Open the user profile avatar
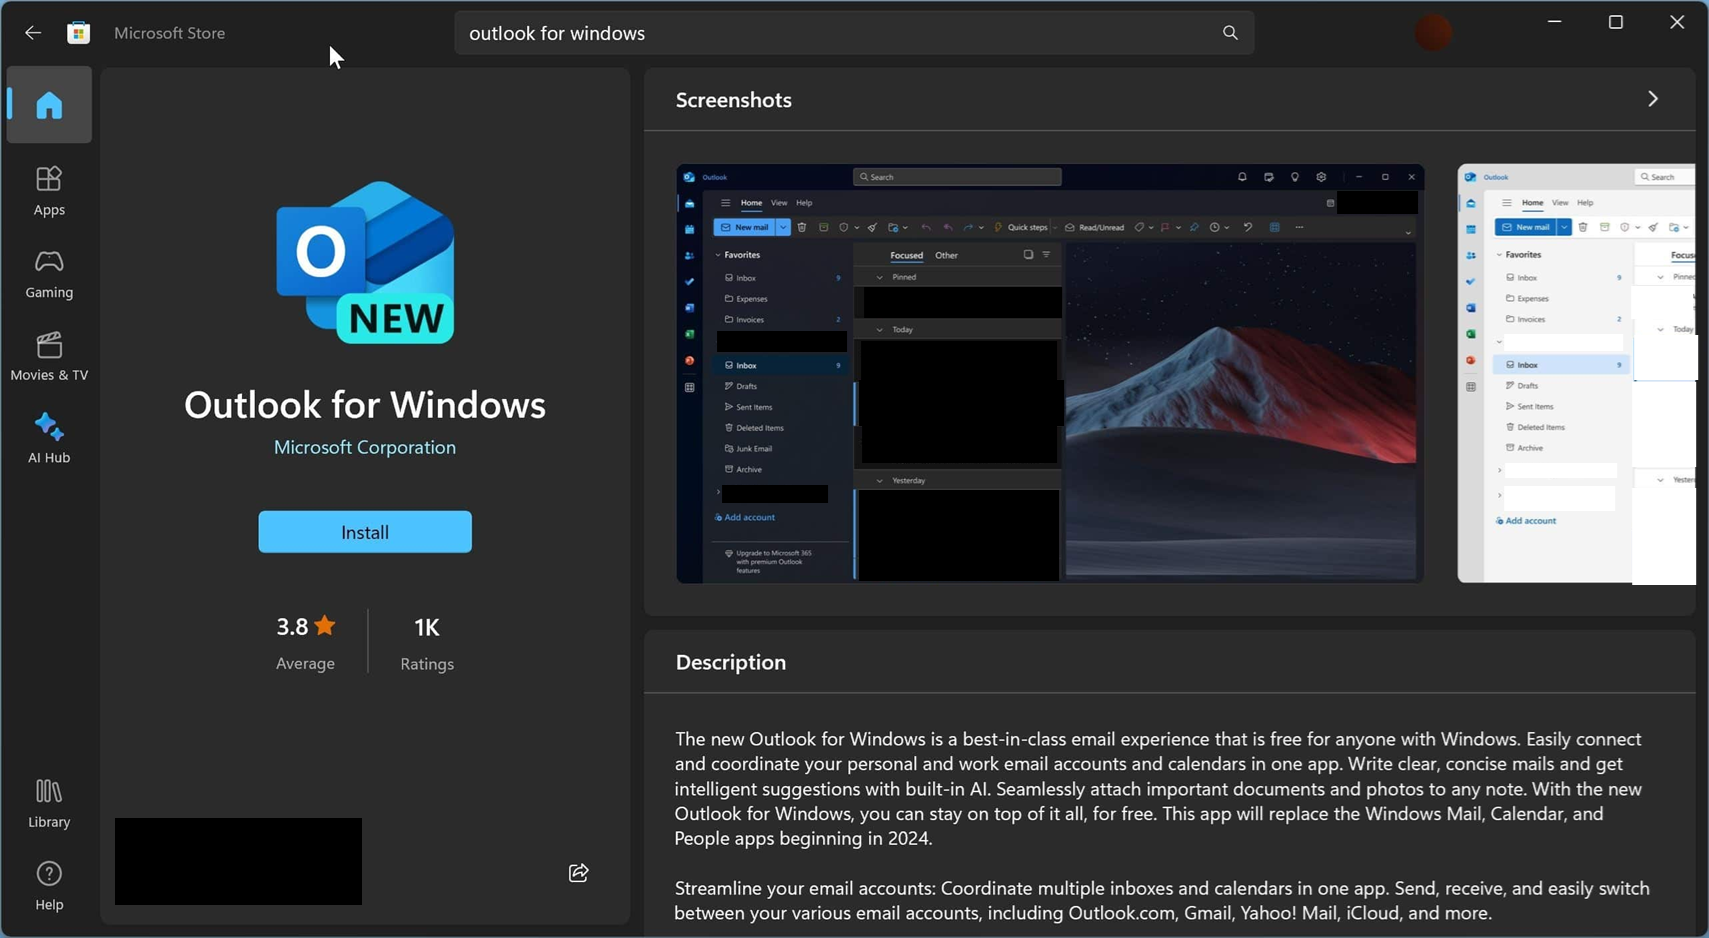 [1433, 33]
